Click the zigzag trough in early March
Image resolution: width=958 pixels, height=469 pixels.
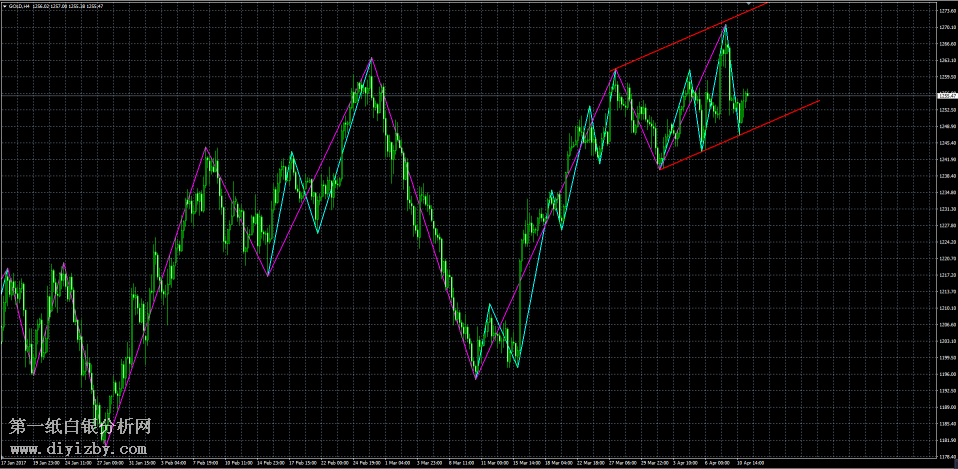pyautogui.click(x=476, y=378)
